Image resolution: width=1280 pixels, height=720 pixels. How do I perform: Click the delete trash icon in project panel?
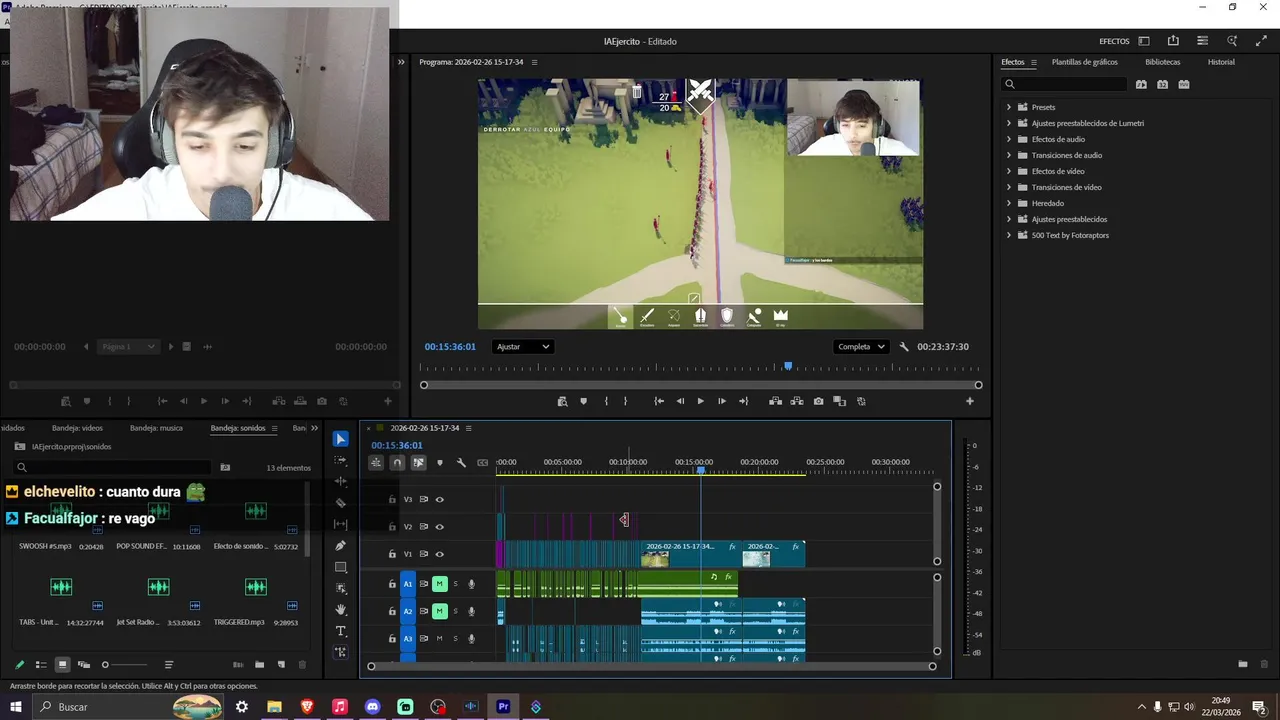[x=302, y=665]
